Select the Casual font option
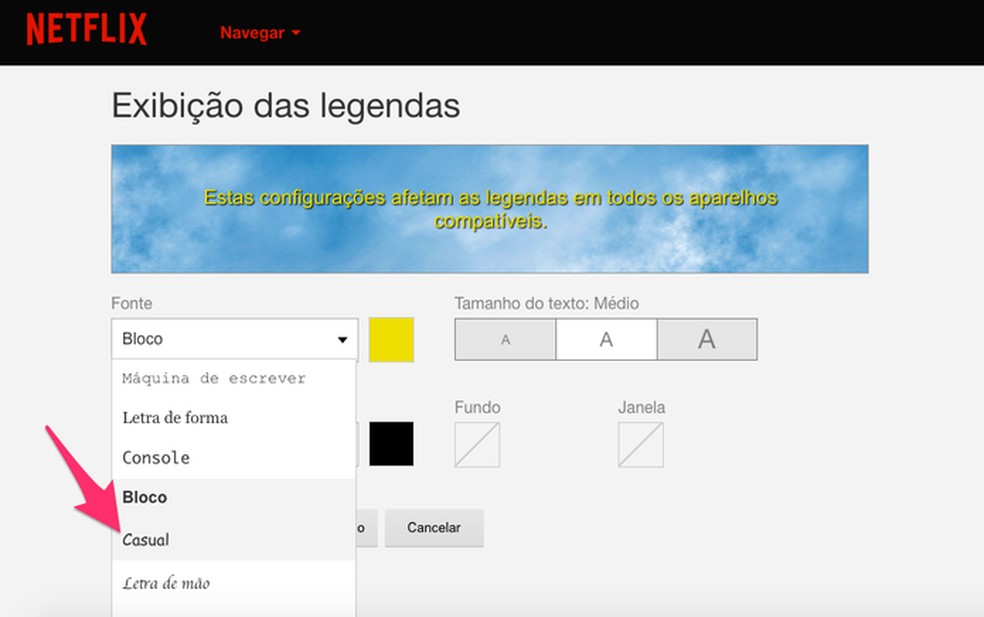984x617 pixels. click(146, 540)
